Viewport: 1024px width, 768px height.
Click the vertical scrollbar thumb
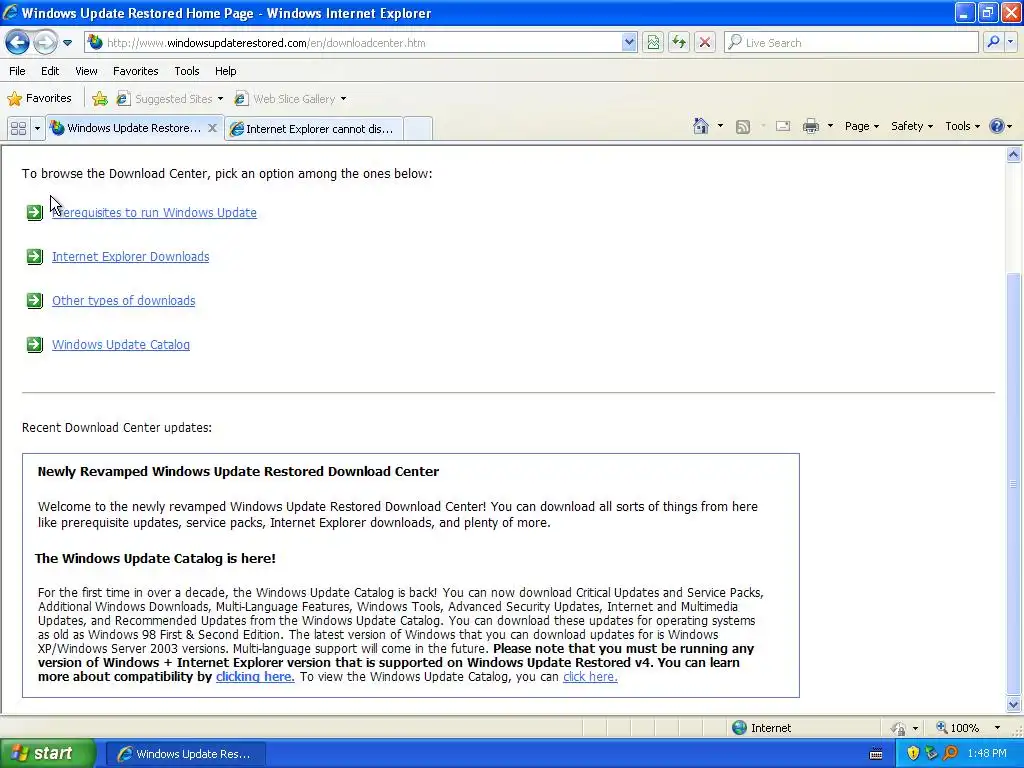point(1014,483)
